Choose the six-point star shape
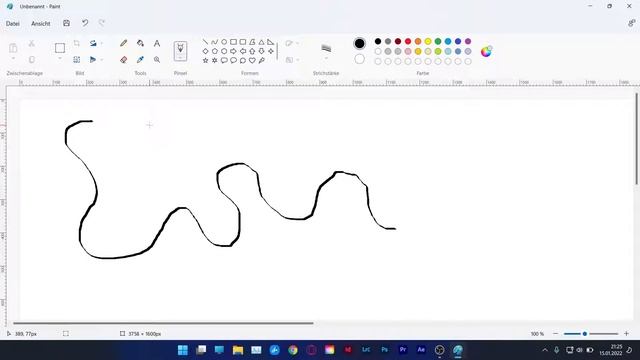 coord(215,60)
